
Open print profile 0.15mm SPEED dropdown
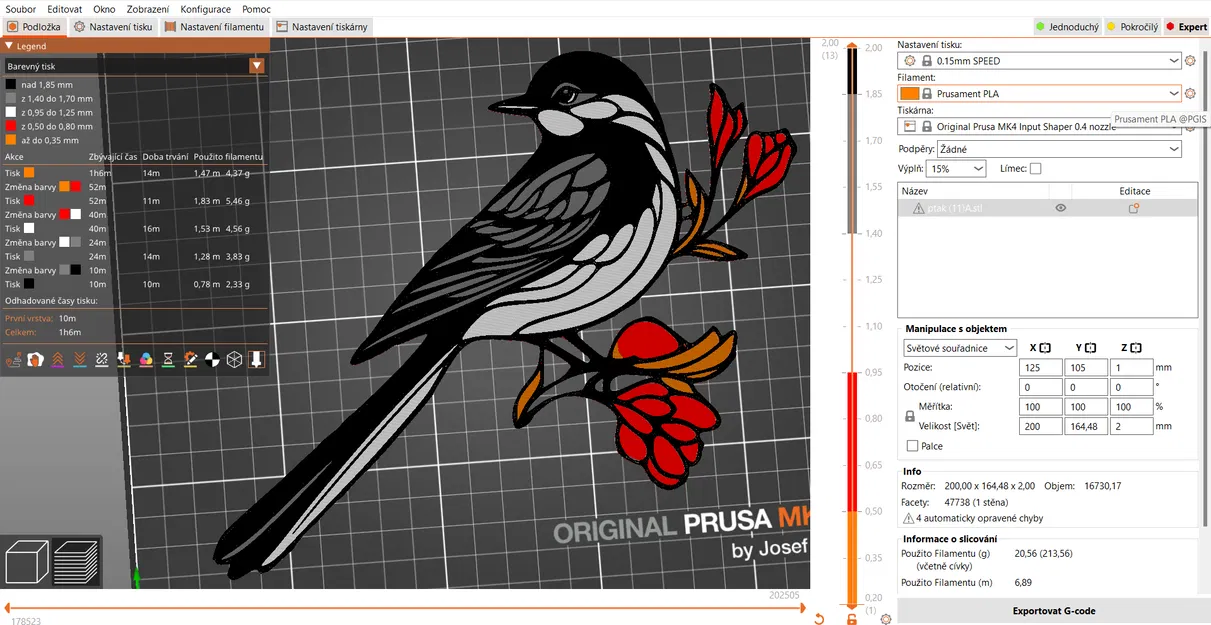click(1040, 61)
